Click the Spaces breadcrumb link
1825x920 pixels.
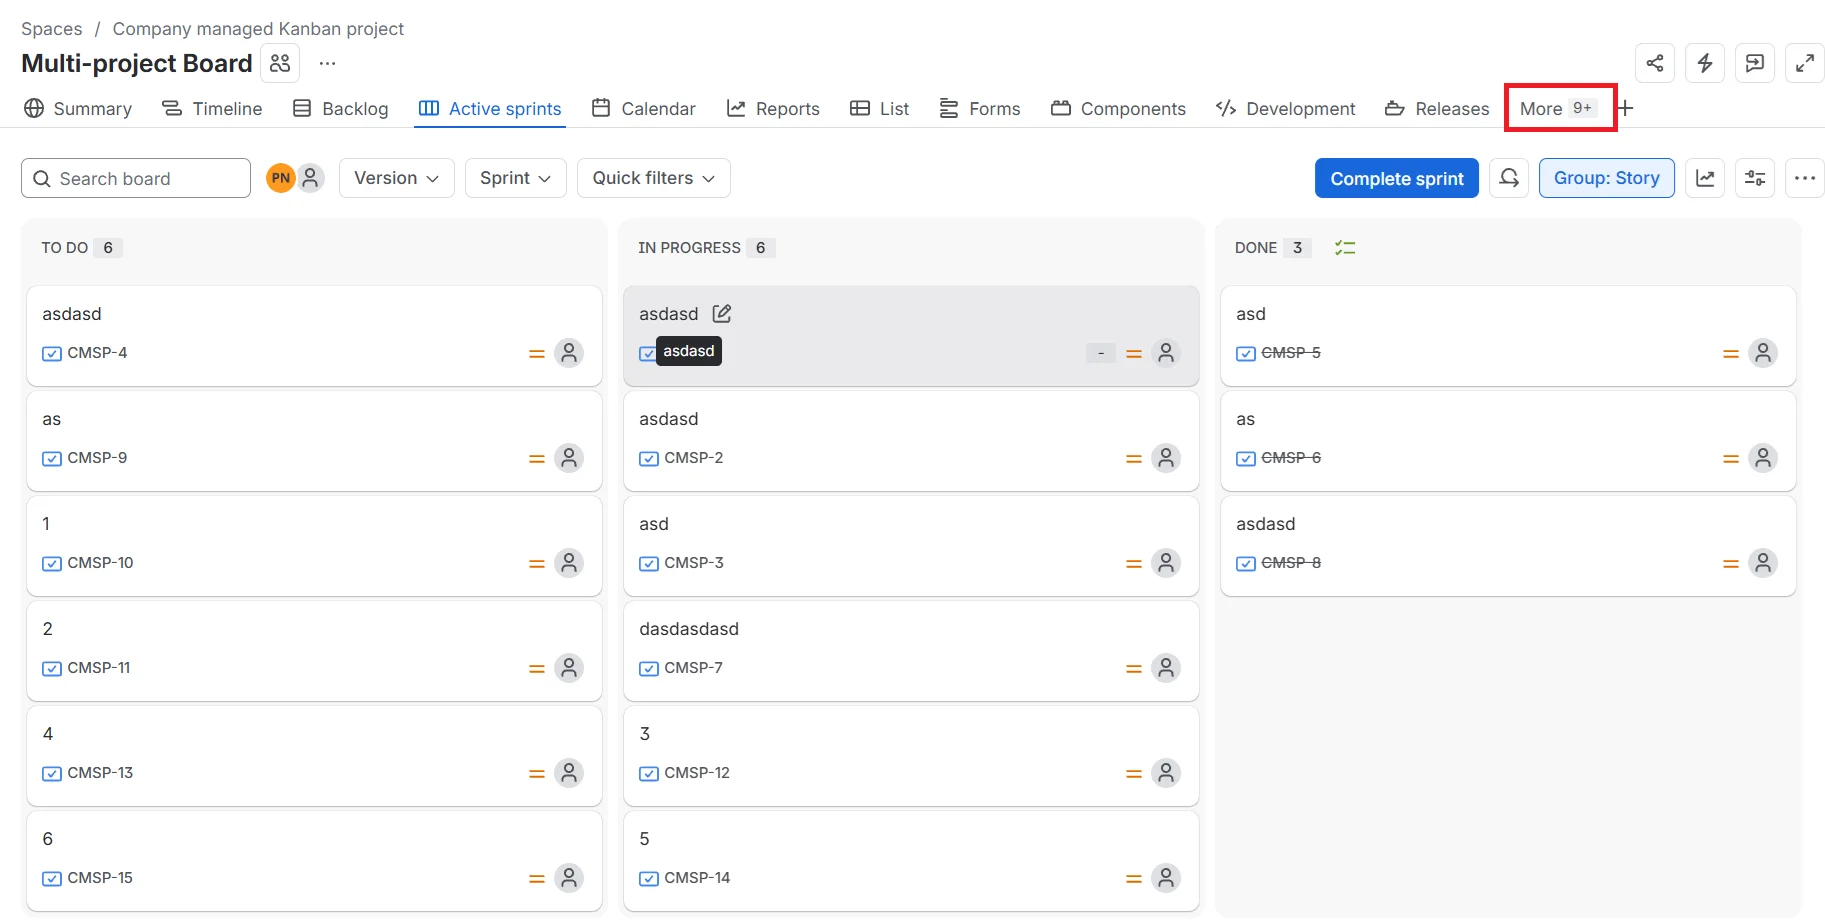point(52,29)
